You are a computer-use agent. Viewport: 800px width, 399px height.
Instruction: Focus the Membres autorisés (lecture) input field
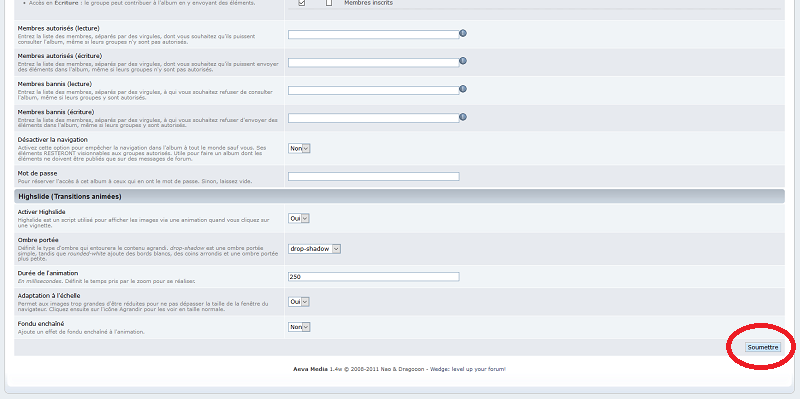tap(373, 35)
